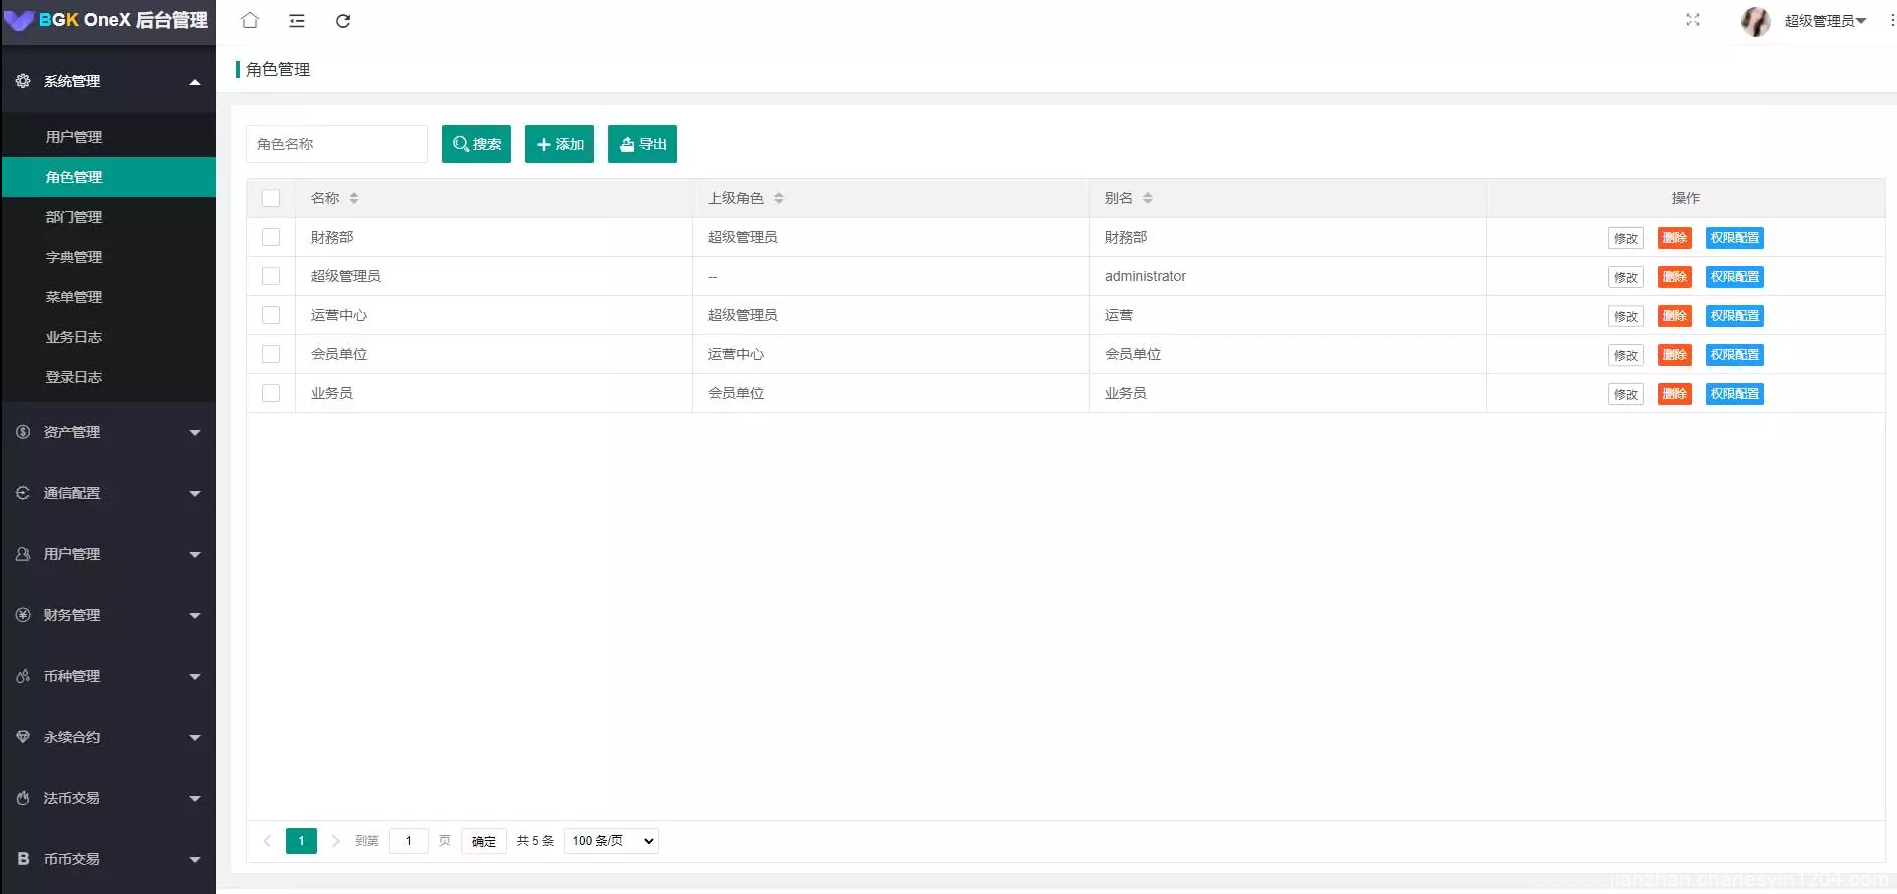Click the 币币交易 B icon
This screenshot has width=1897, height=894.
tap(23, 859)
